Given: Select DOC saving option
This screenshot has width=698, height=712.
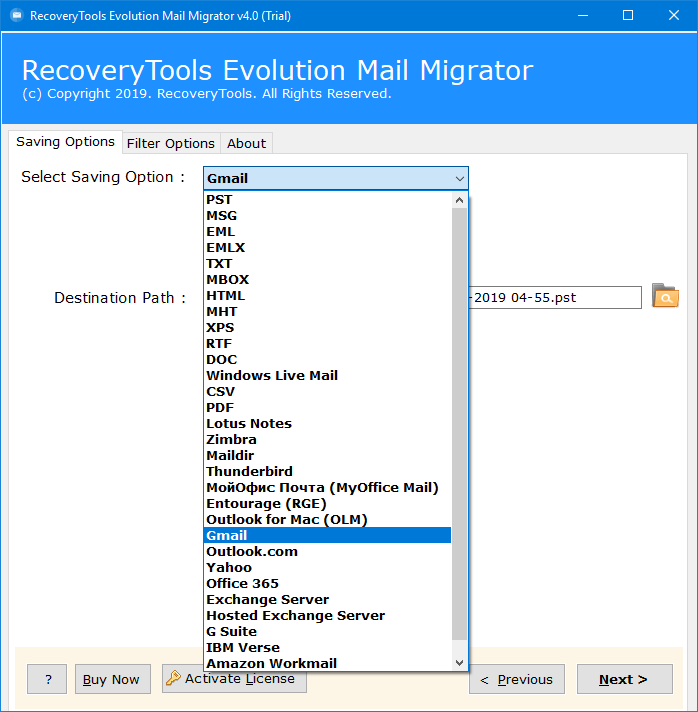Looking at the screenshot, I should click(x=328, y=360).
